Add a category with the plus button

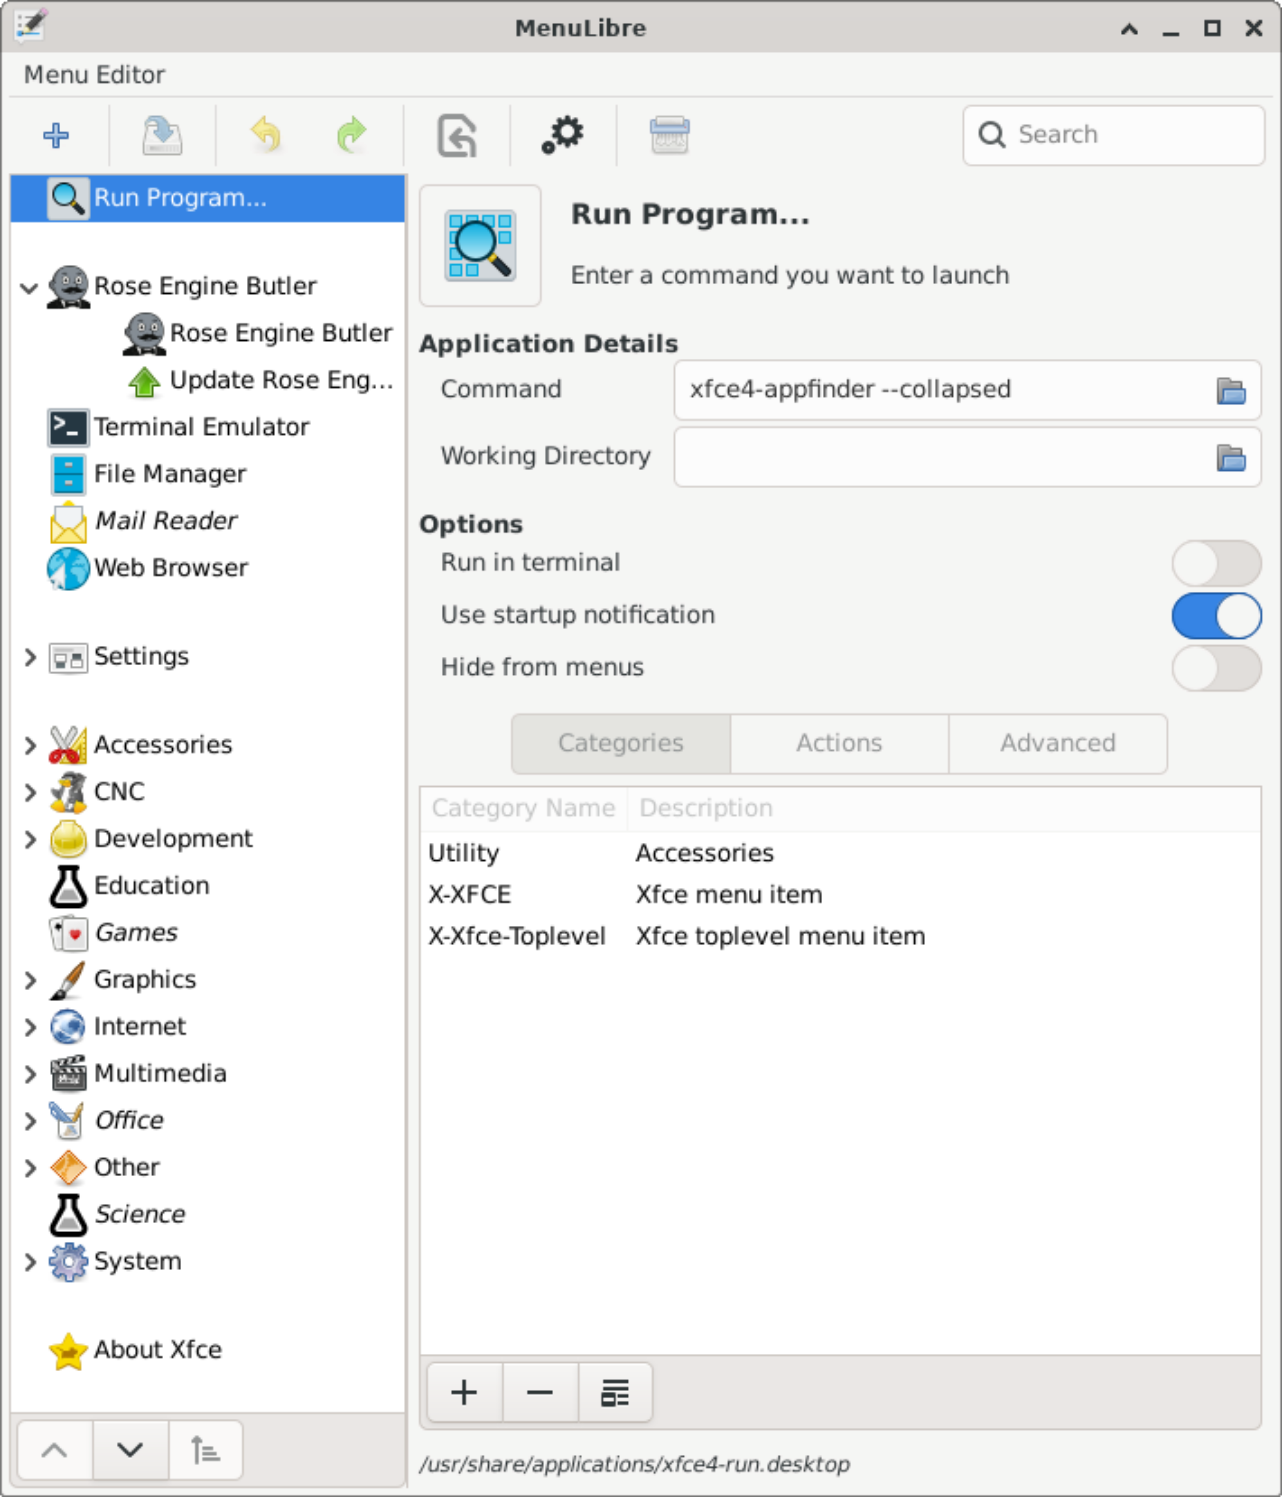coord(464,1392)
